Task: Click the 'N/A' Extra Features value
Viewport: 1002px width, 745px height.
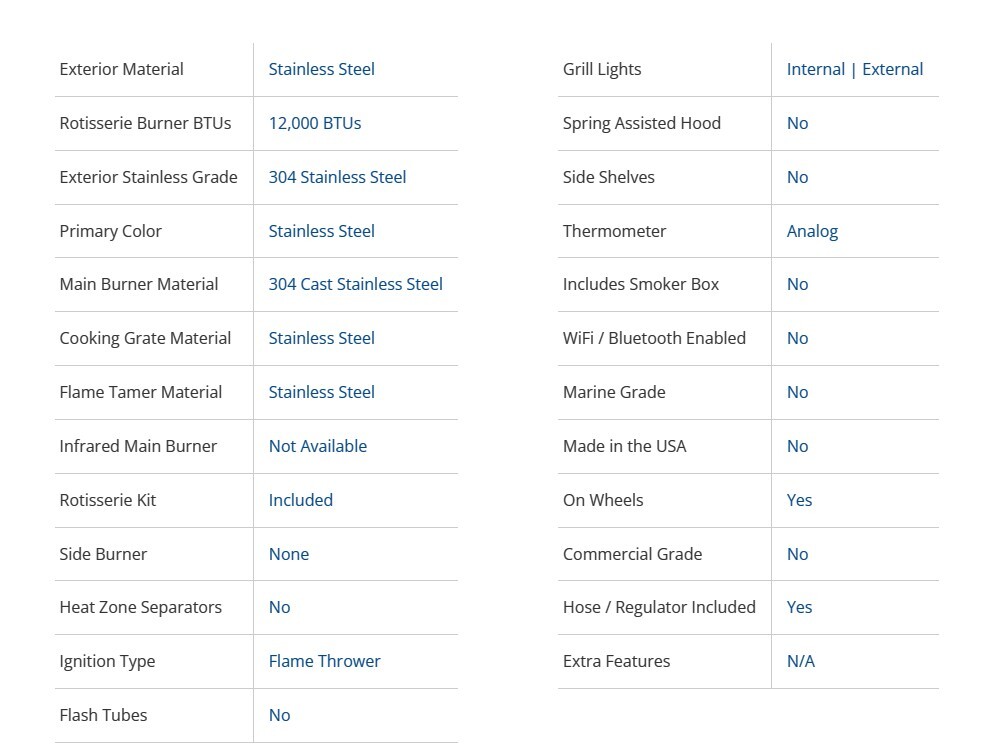Action: [800, 661]
